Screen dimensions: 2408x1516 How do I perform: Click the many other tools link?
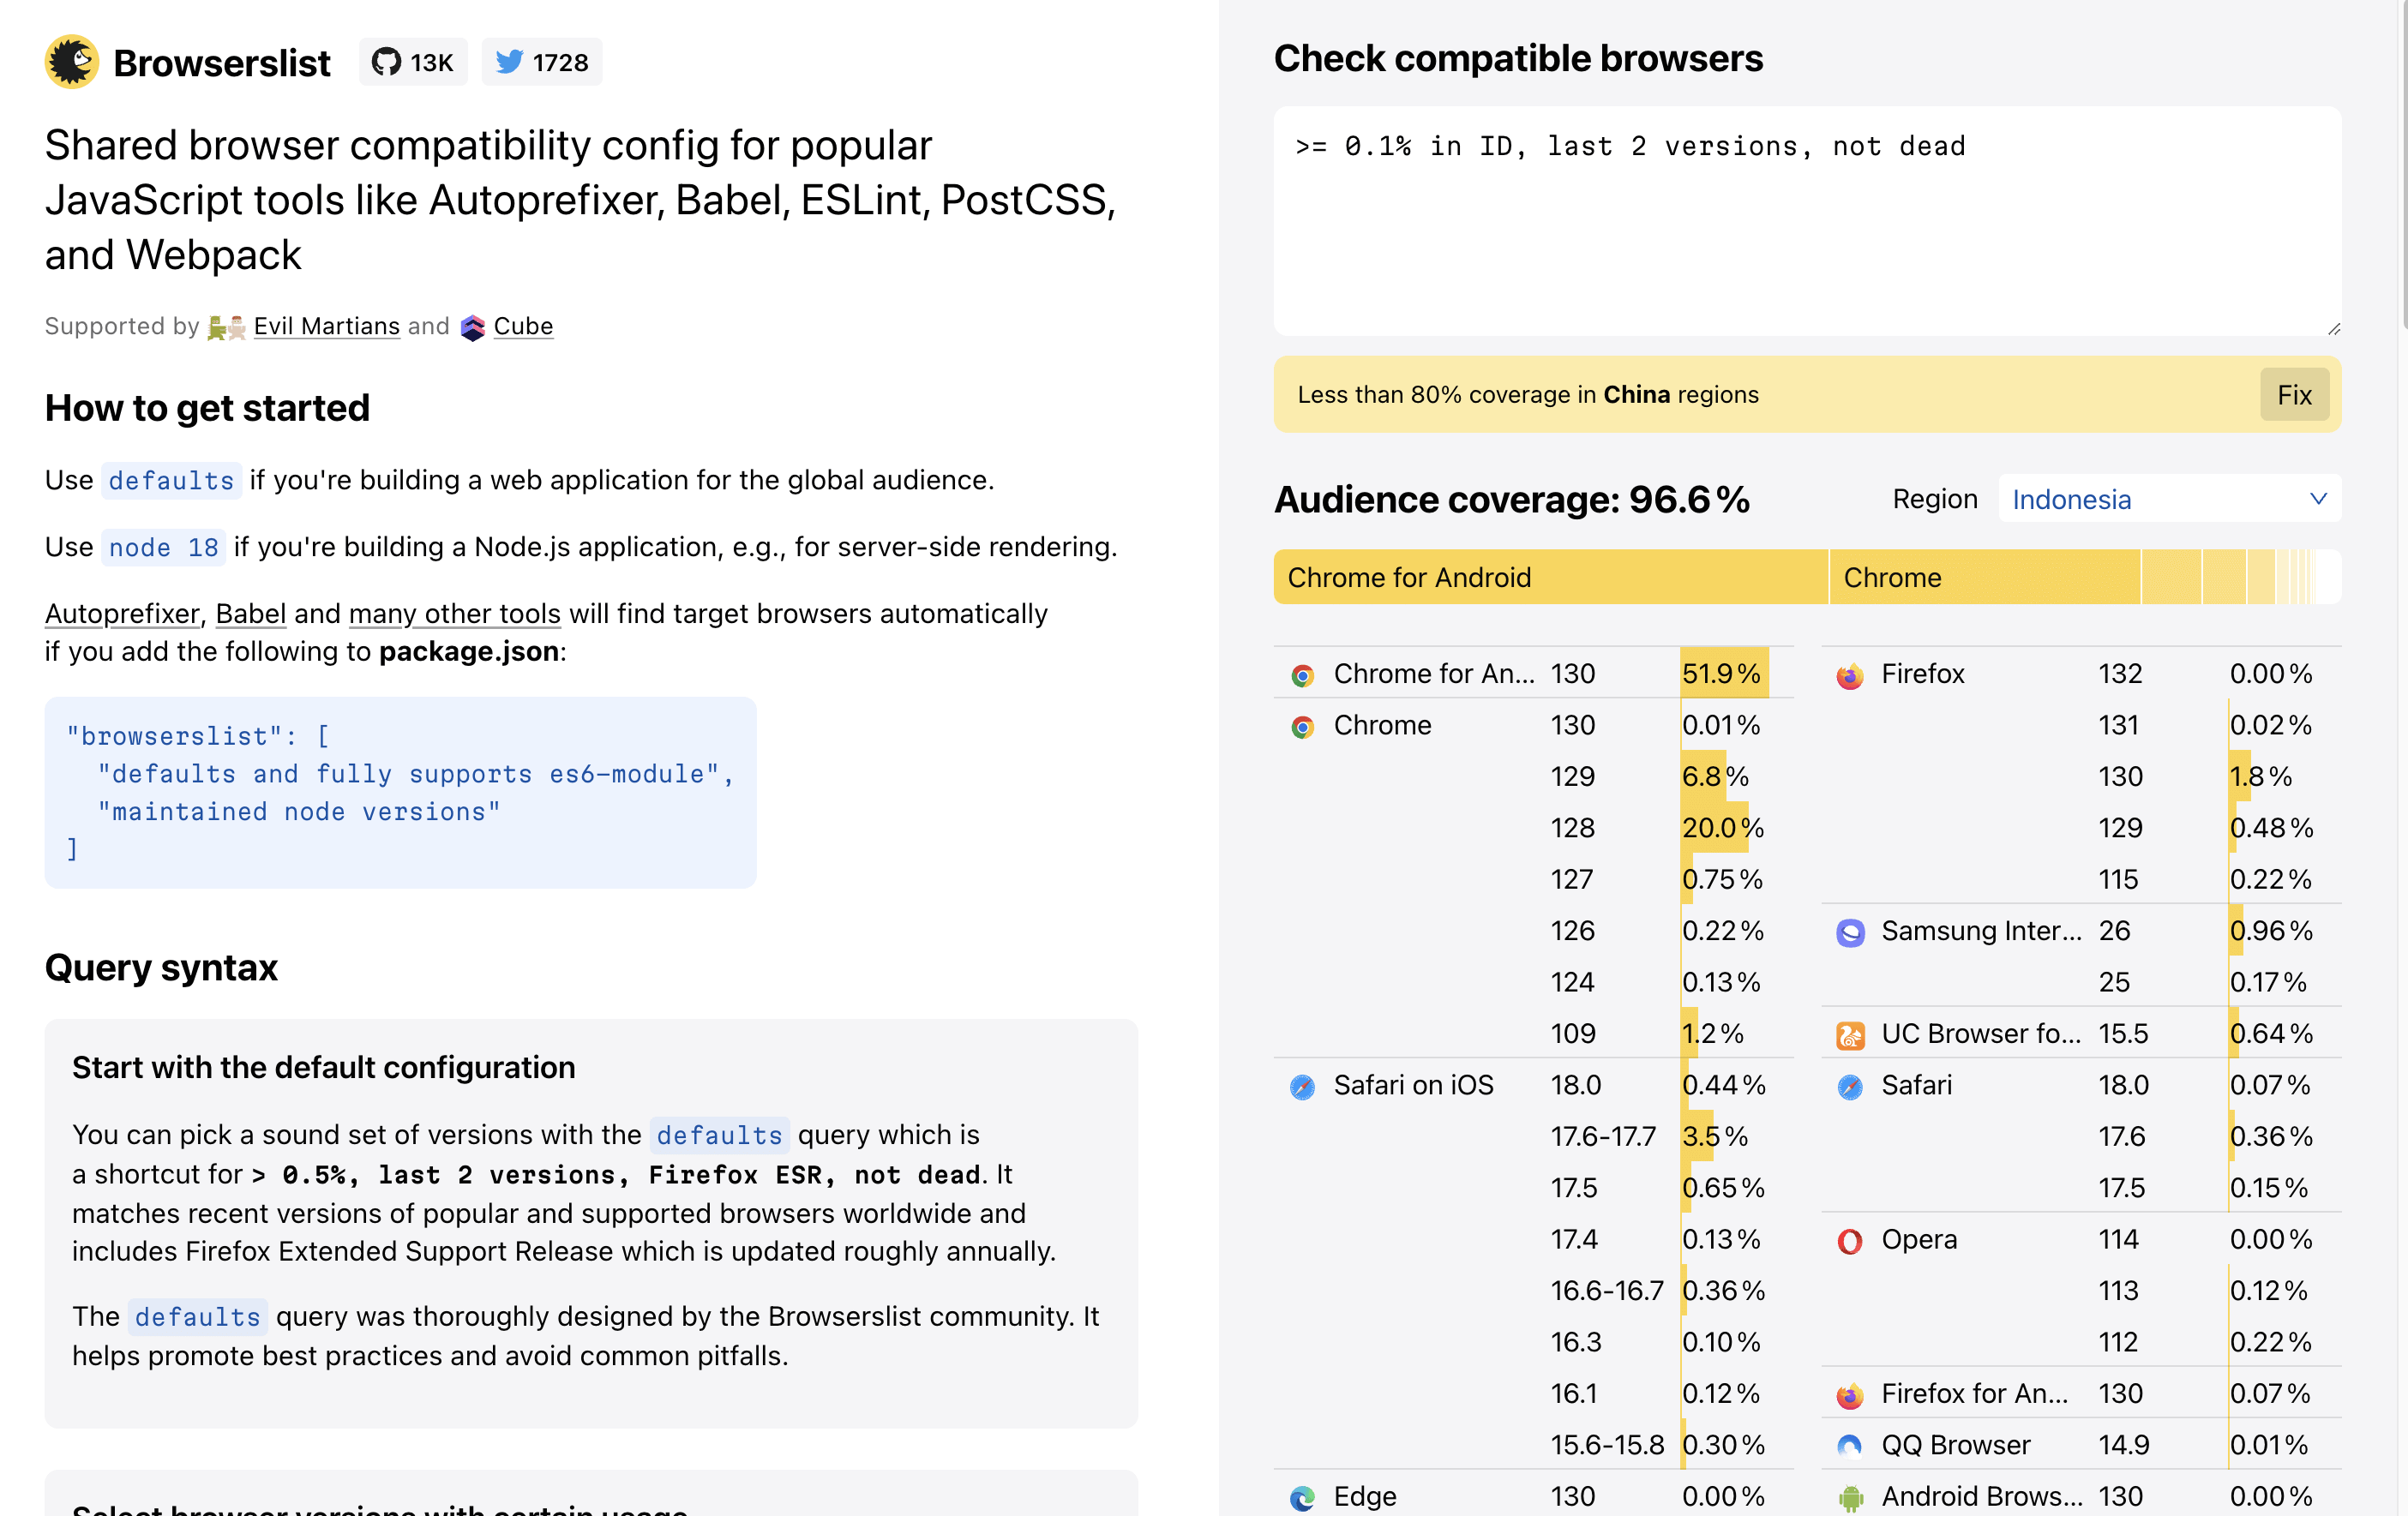pos(453,613)
